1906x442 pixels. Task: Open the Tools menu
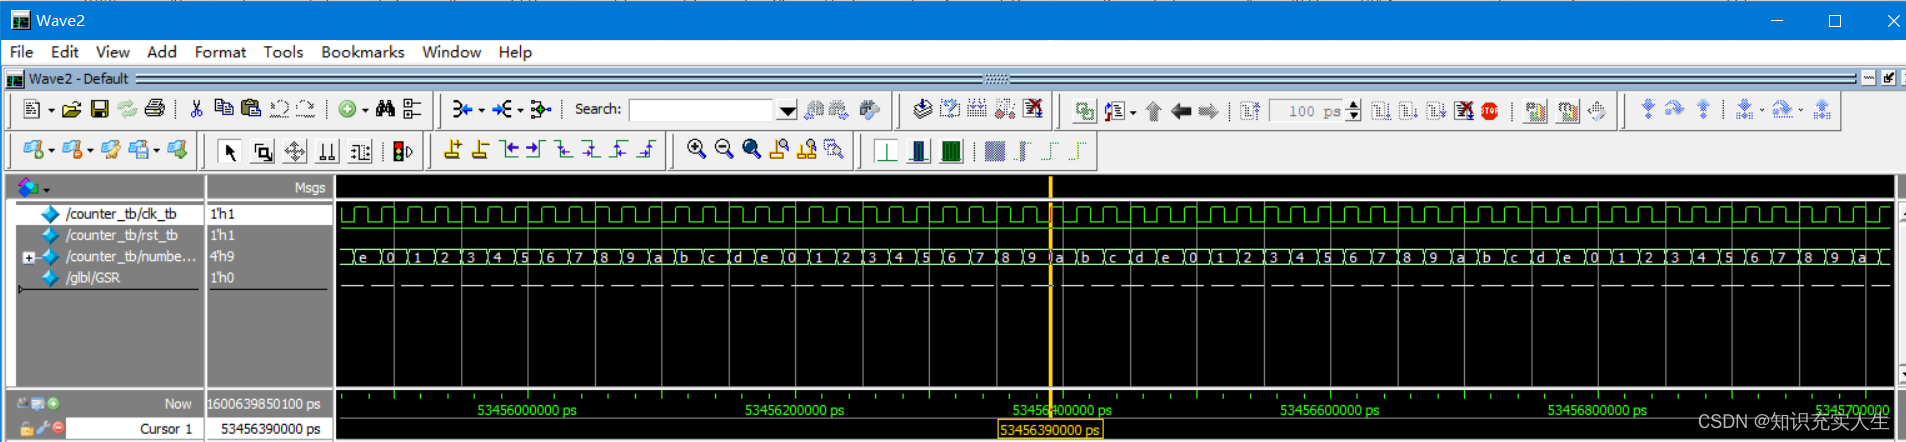tap(283, 52)
